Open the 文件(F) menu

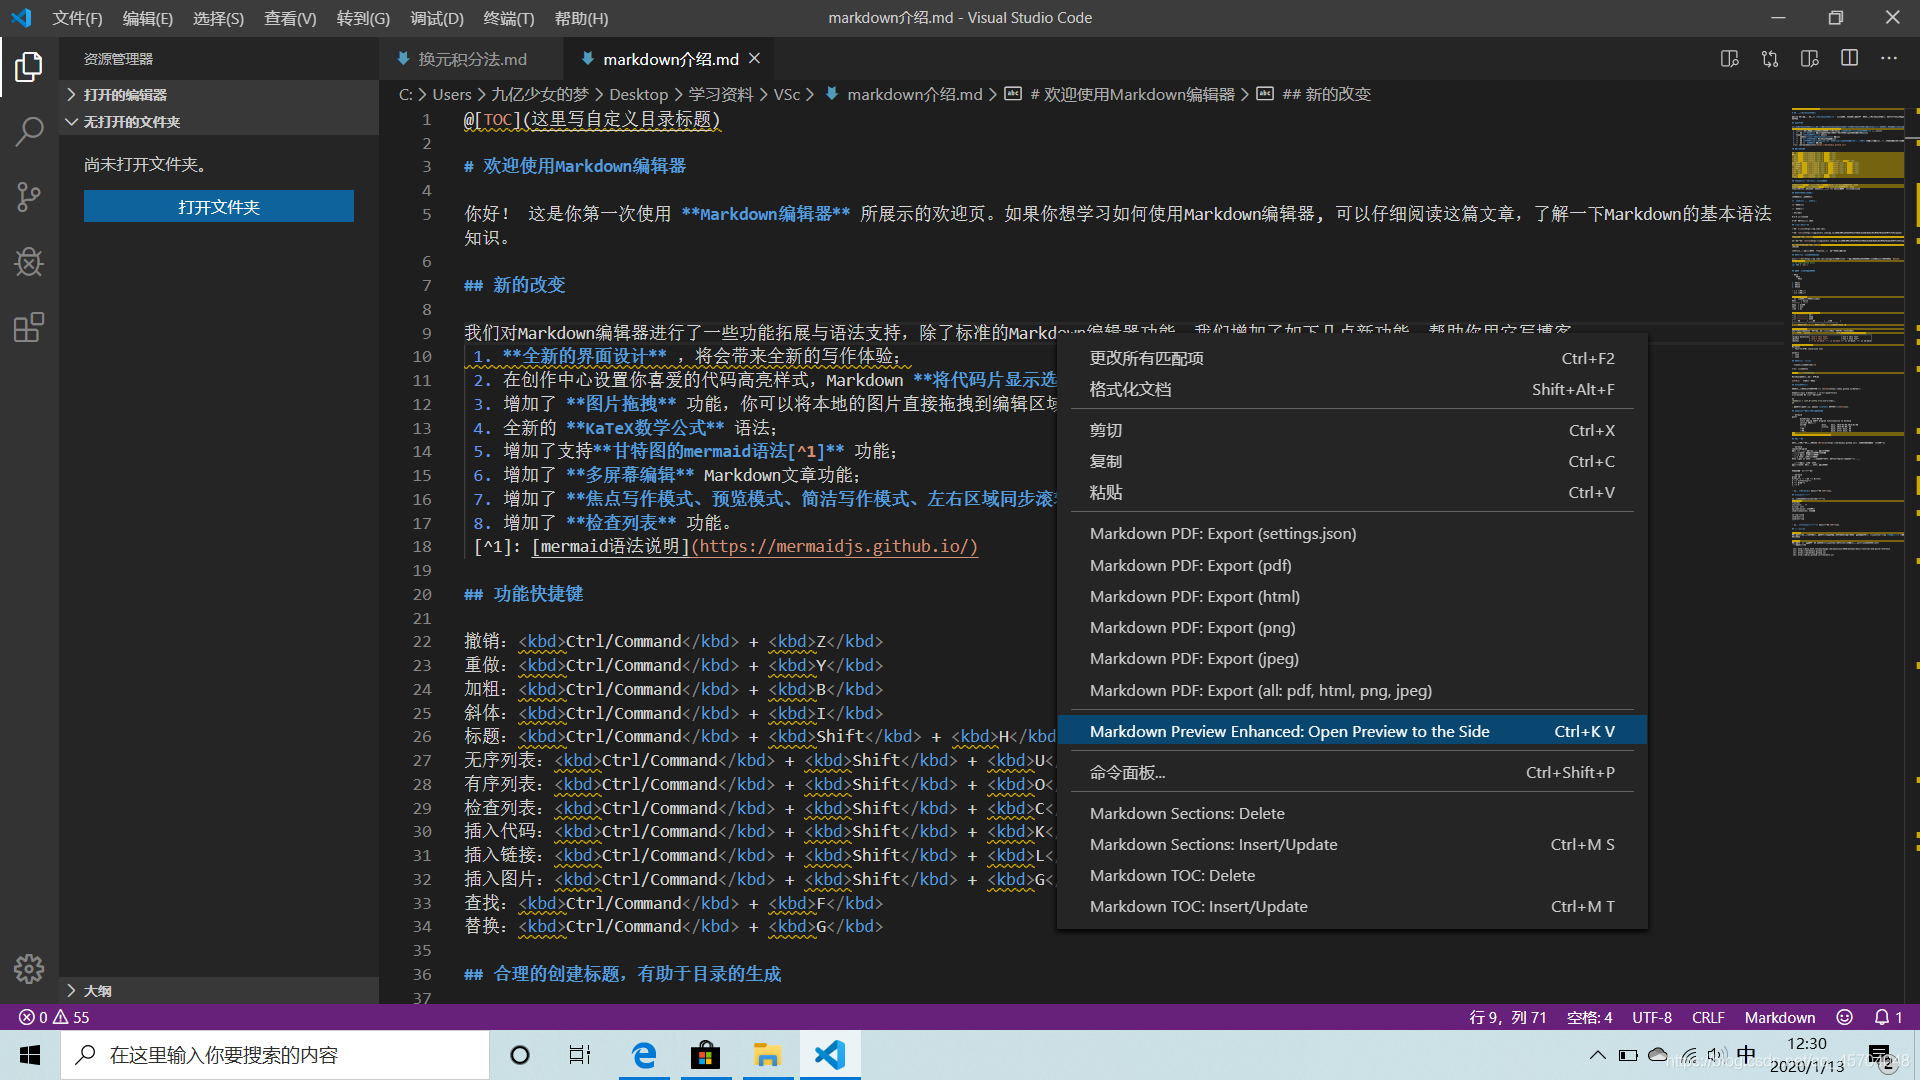click(x=77, y=18)
